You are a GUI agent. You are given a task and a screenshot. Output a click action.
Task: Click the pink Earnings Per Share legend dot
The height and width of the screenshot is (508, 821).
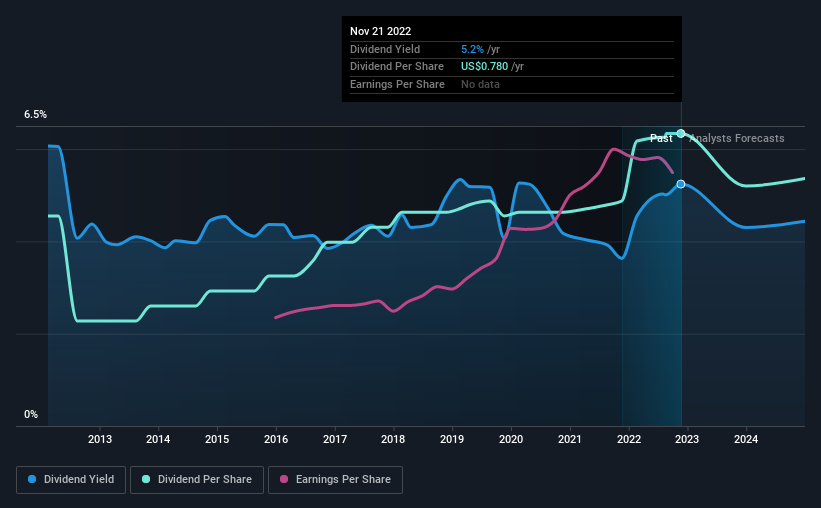(x=284, y=479)
